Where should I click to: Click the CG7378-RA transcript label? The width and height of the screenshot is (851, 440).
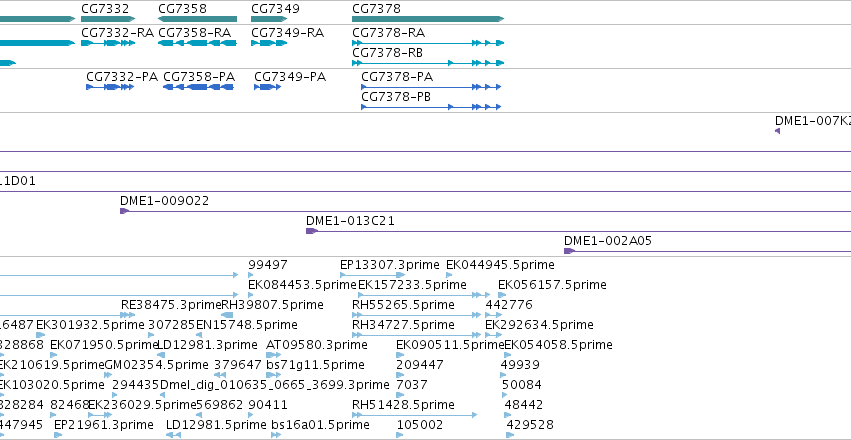point(389,33)
